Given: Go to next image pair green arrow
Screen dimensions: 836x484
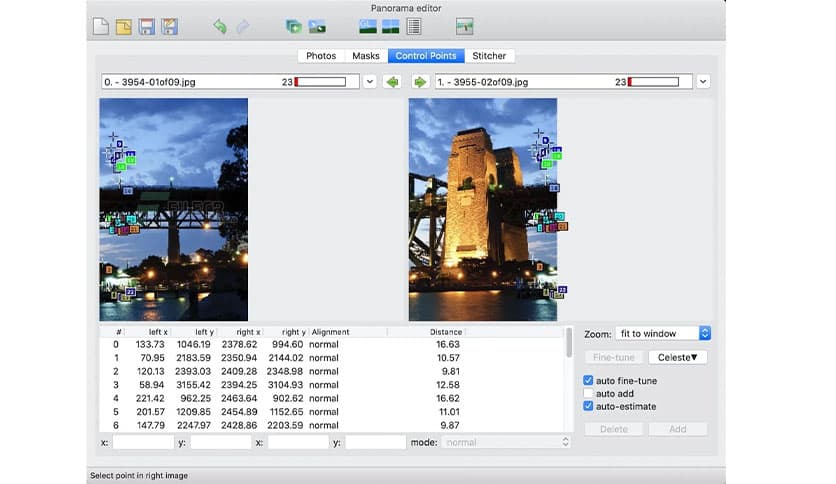Looking at the screenshot, I should 420,82.
